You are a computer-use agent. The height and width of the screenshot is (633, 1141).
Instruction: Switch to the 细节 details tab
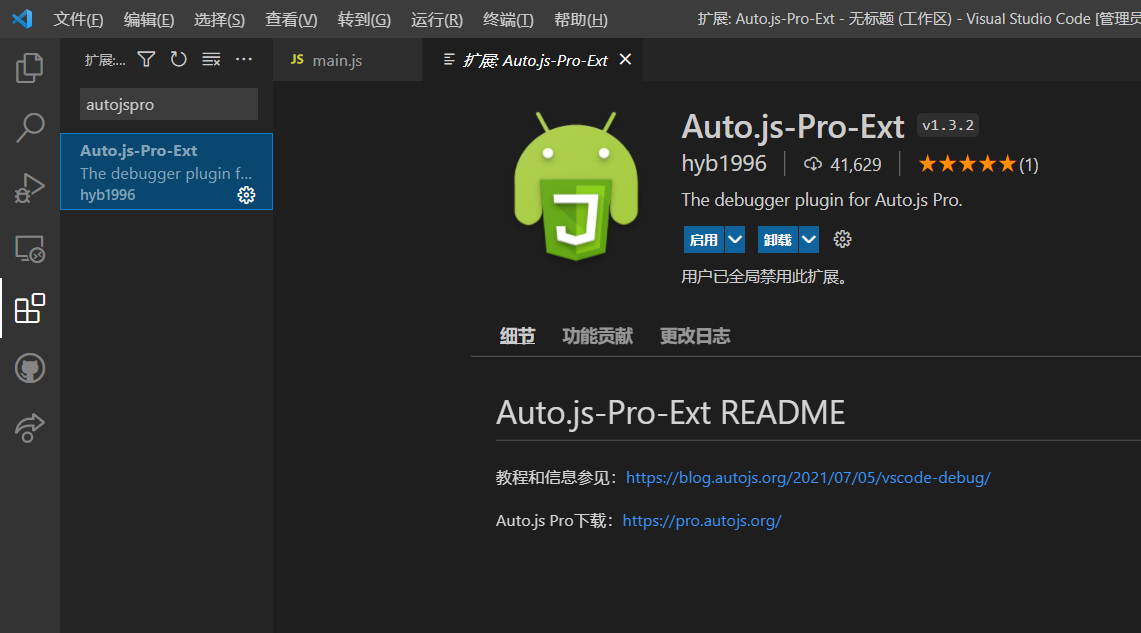coord(517,336)
